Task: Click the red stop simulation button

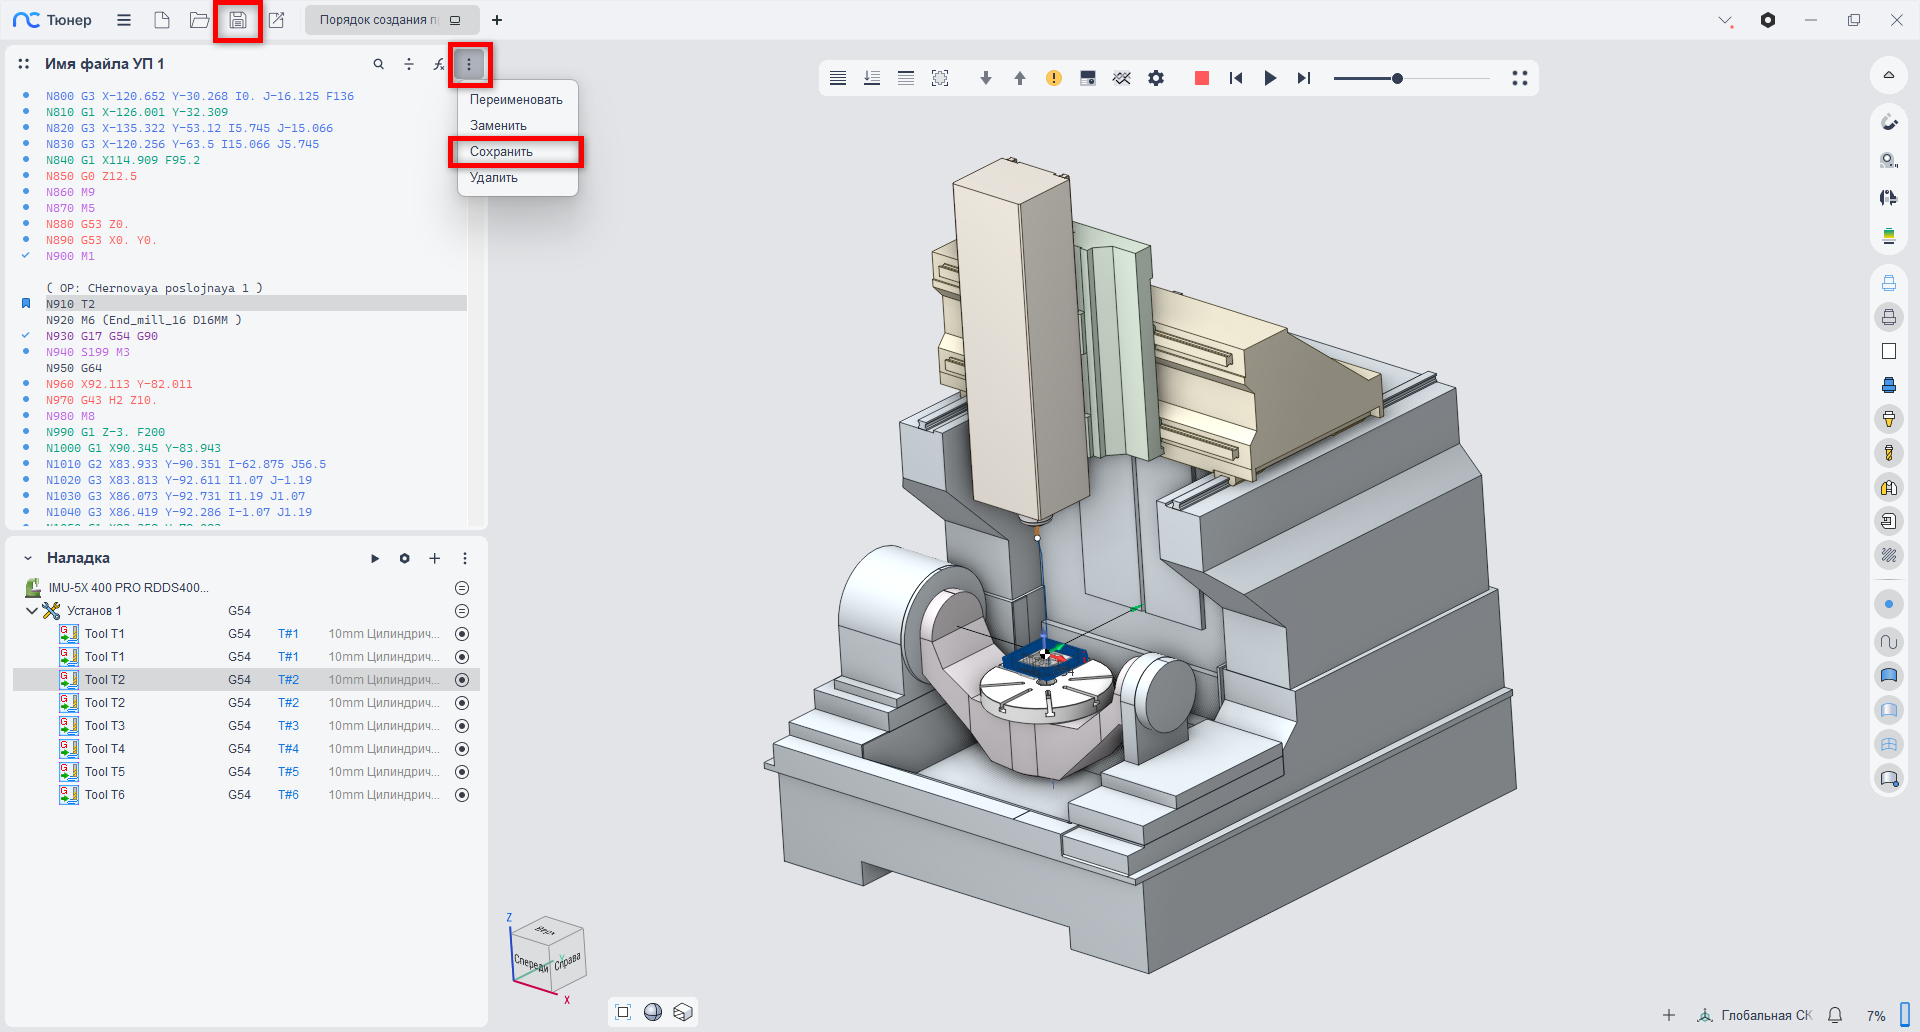Action: coord(1202,78)
